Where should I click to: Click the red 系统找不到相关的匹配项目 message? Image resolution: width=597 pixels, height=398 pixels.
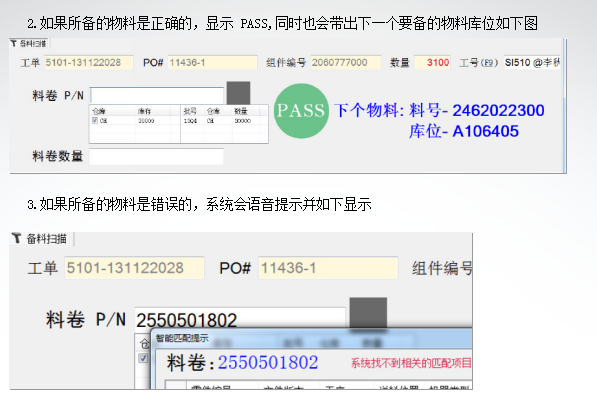[411, 363]
